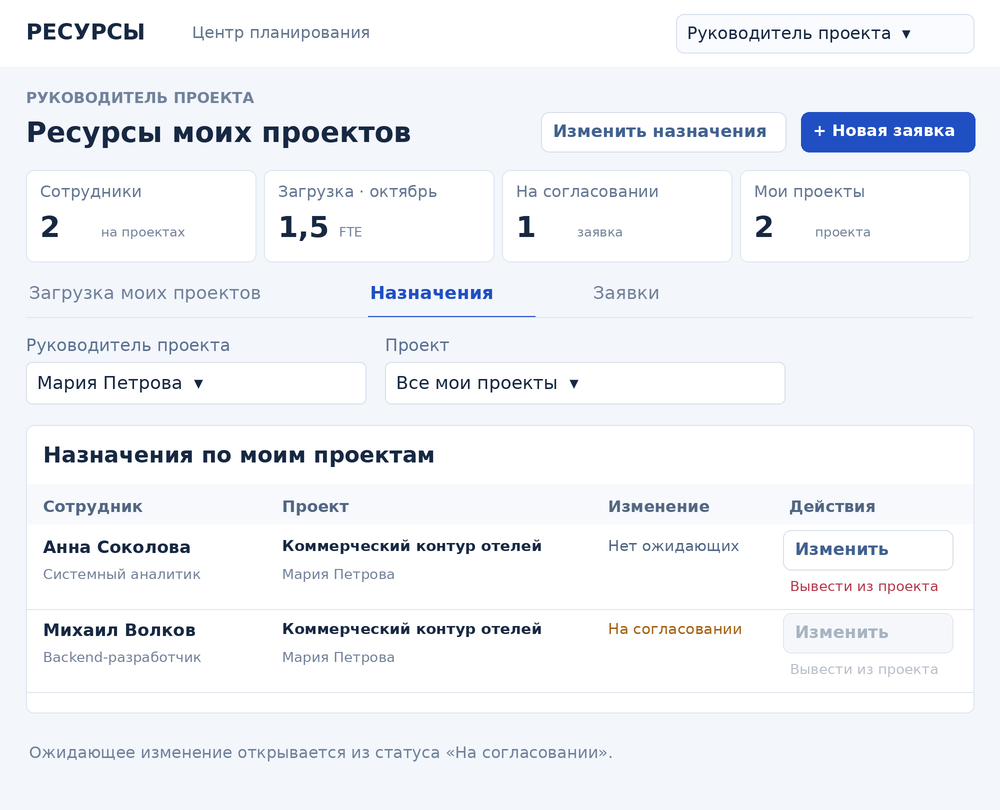Create a request with '+ Новая заявка'
This screenshot has width=1000, height=810.
click(x=888, y=132)
